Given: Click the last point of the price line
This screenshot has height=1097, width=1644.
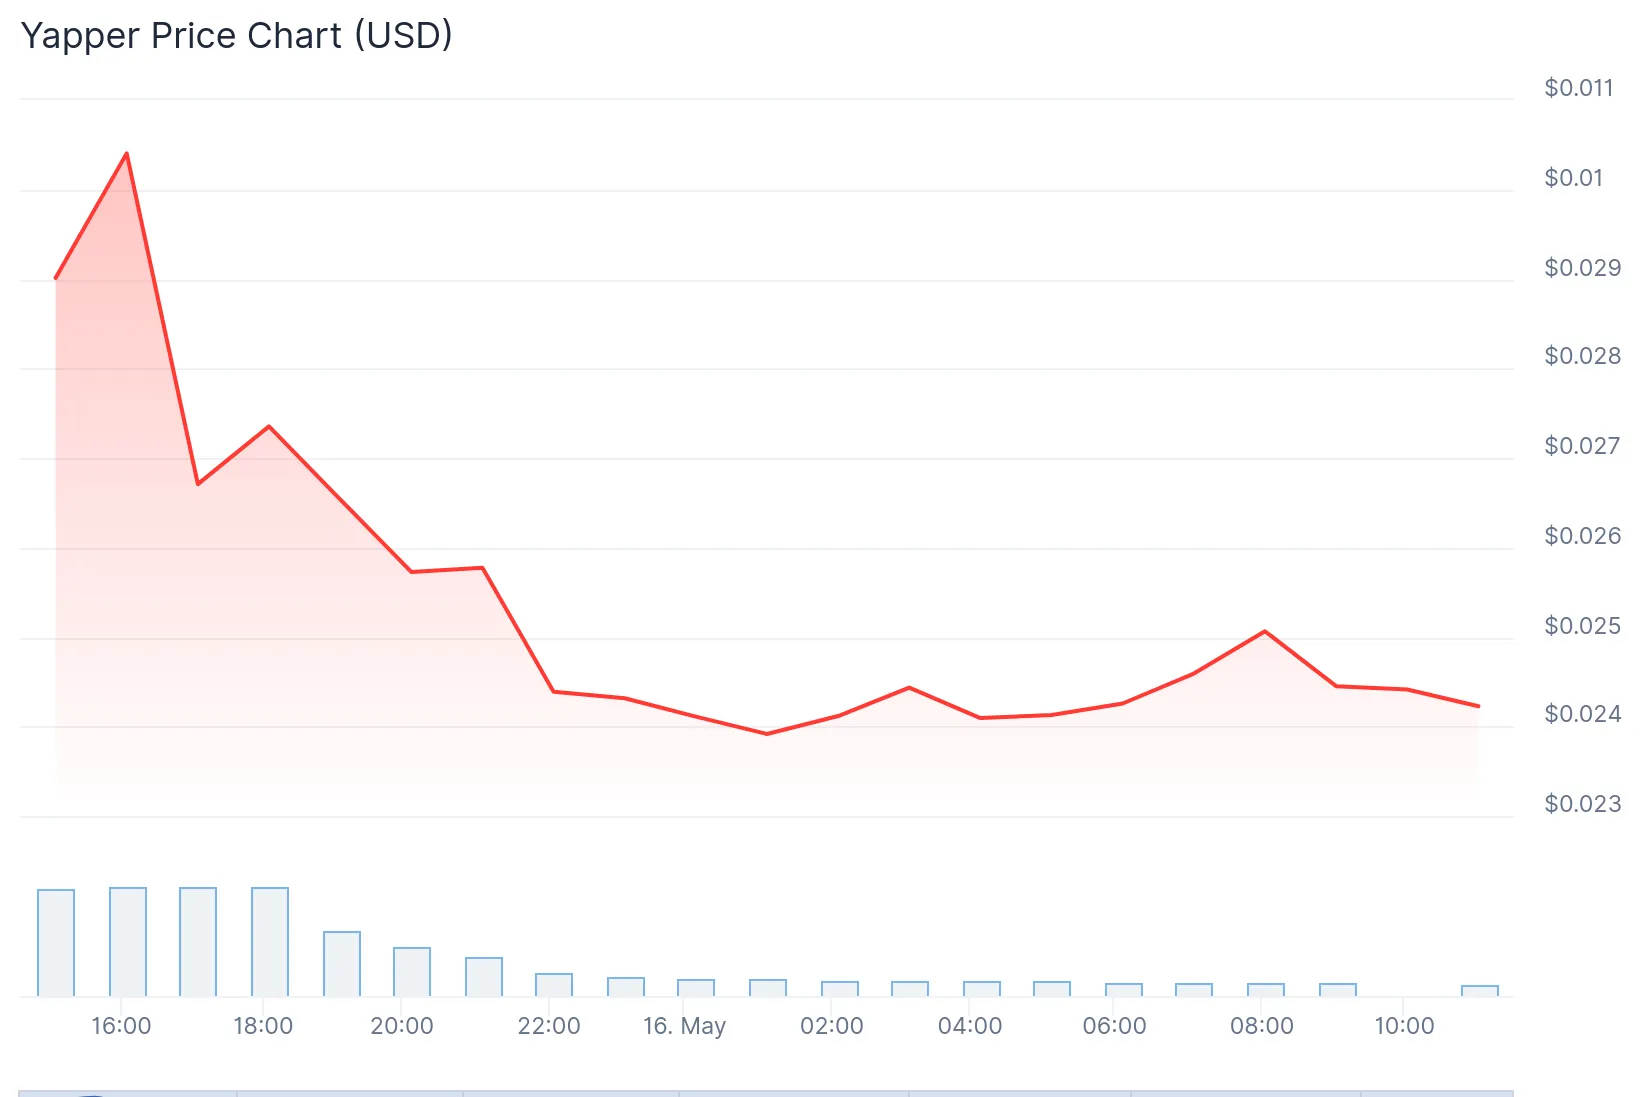Looking at the screenshot, I should pos(1478,706).
